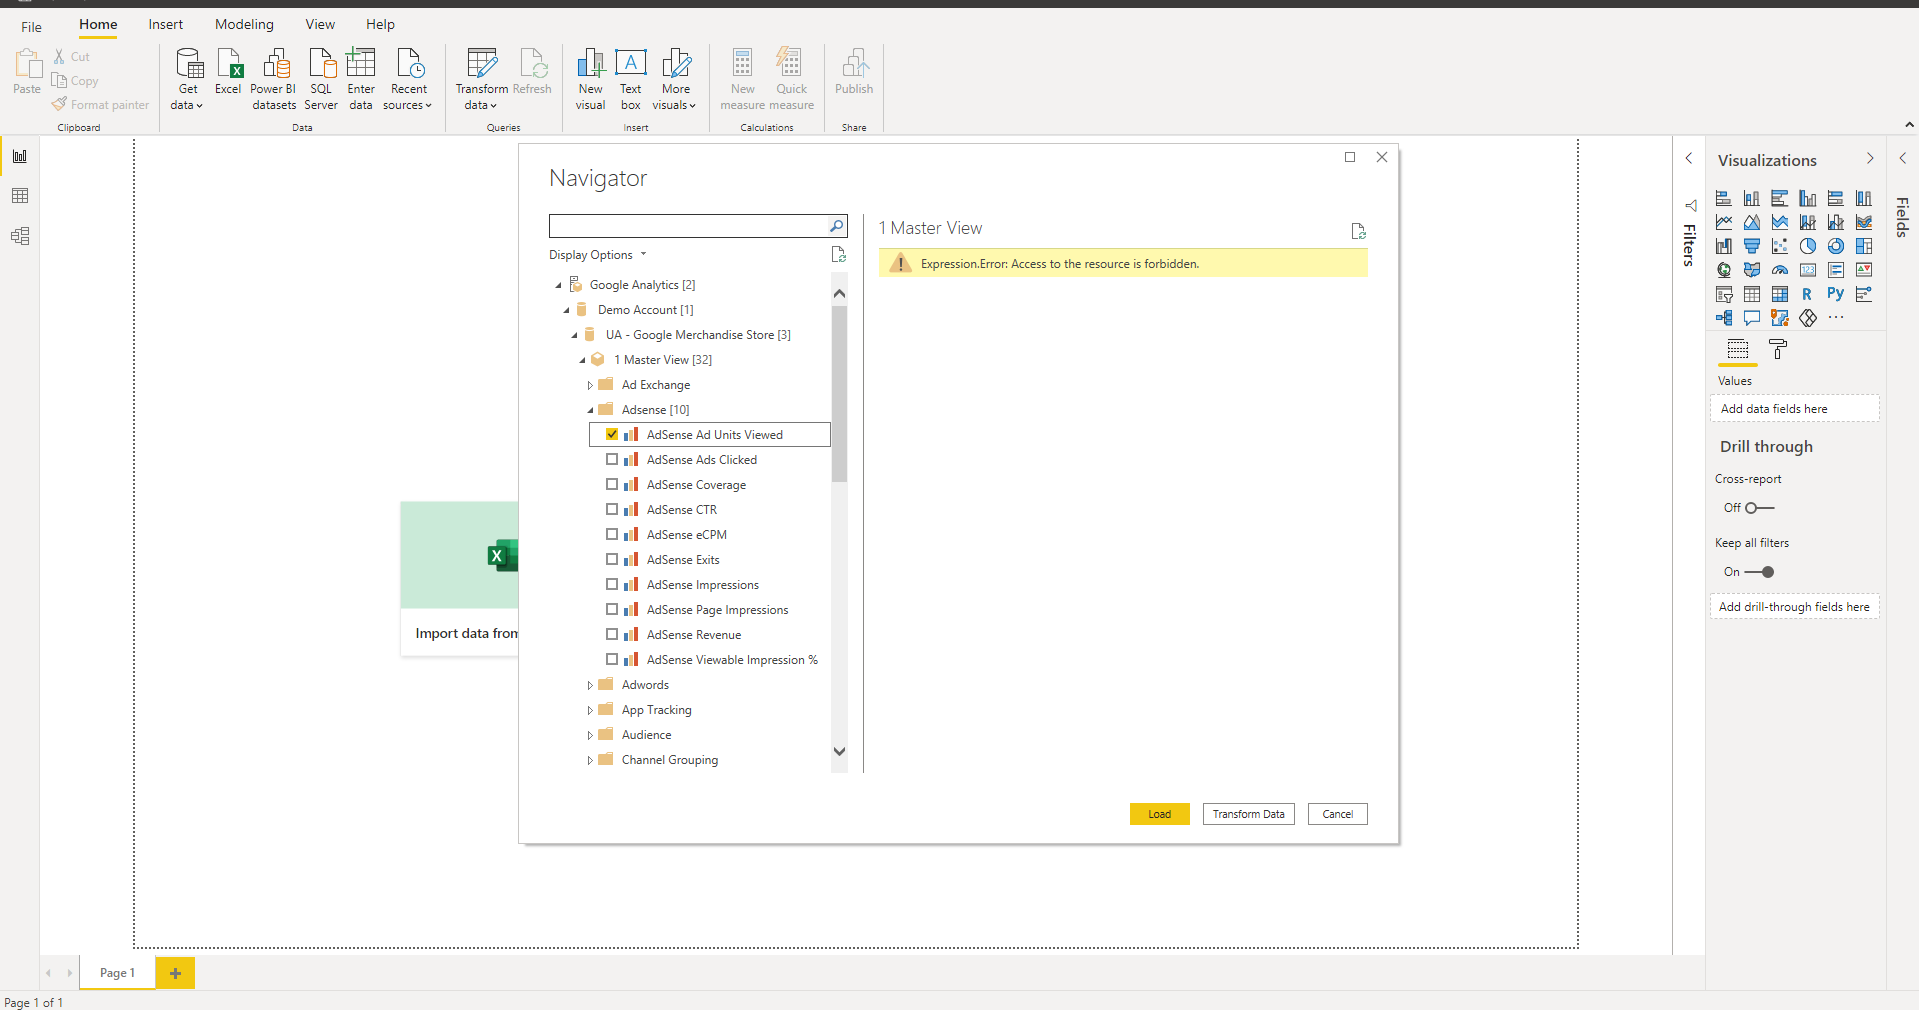
Task: Expand the Adwords folder
Action: [590, 685]
